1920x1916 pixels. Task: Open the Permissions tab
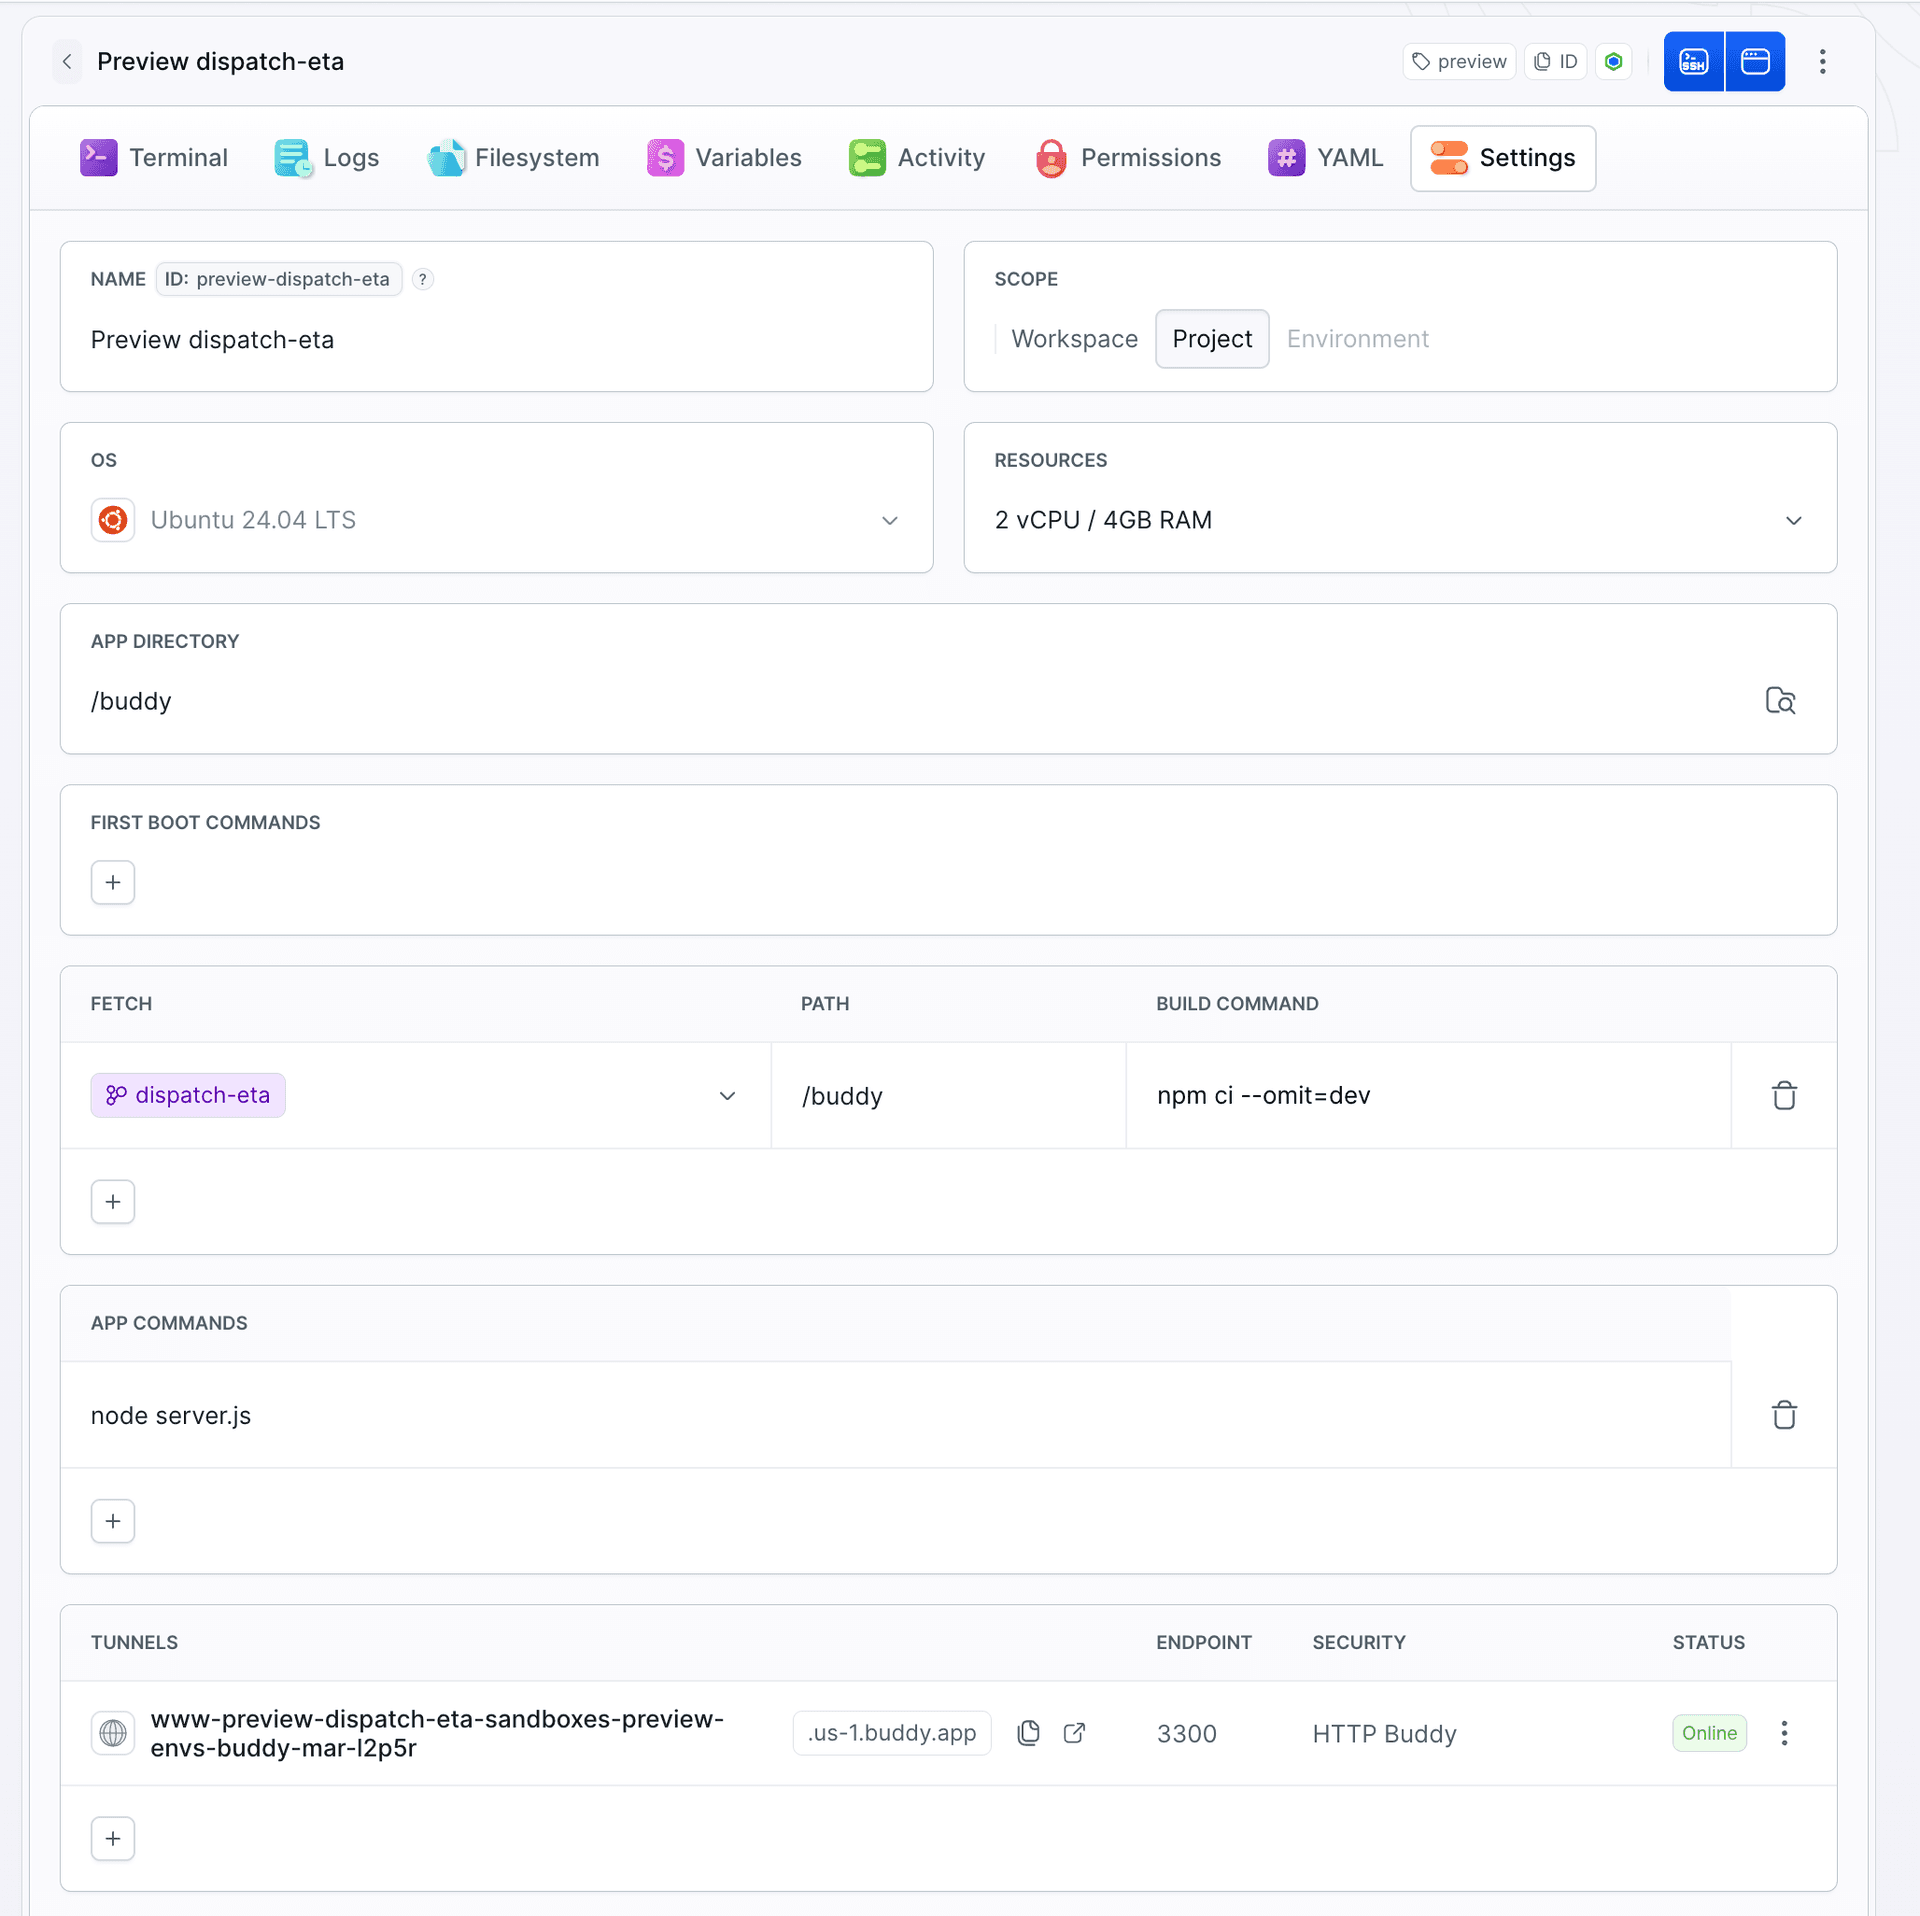[x=1128, y=158]
